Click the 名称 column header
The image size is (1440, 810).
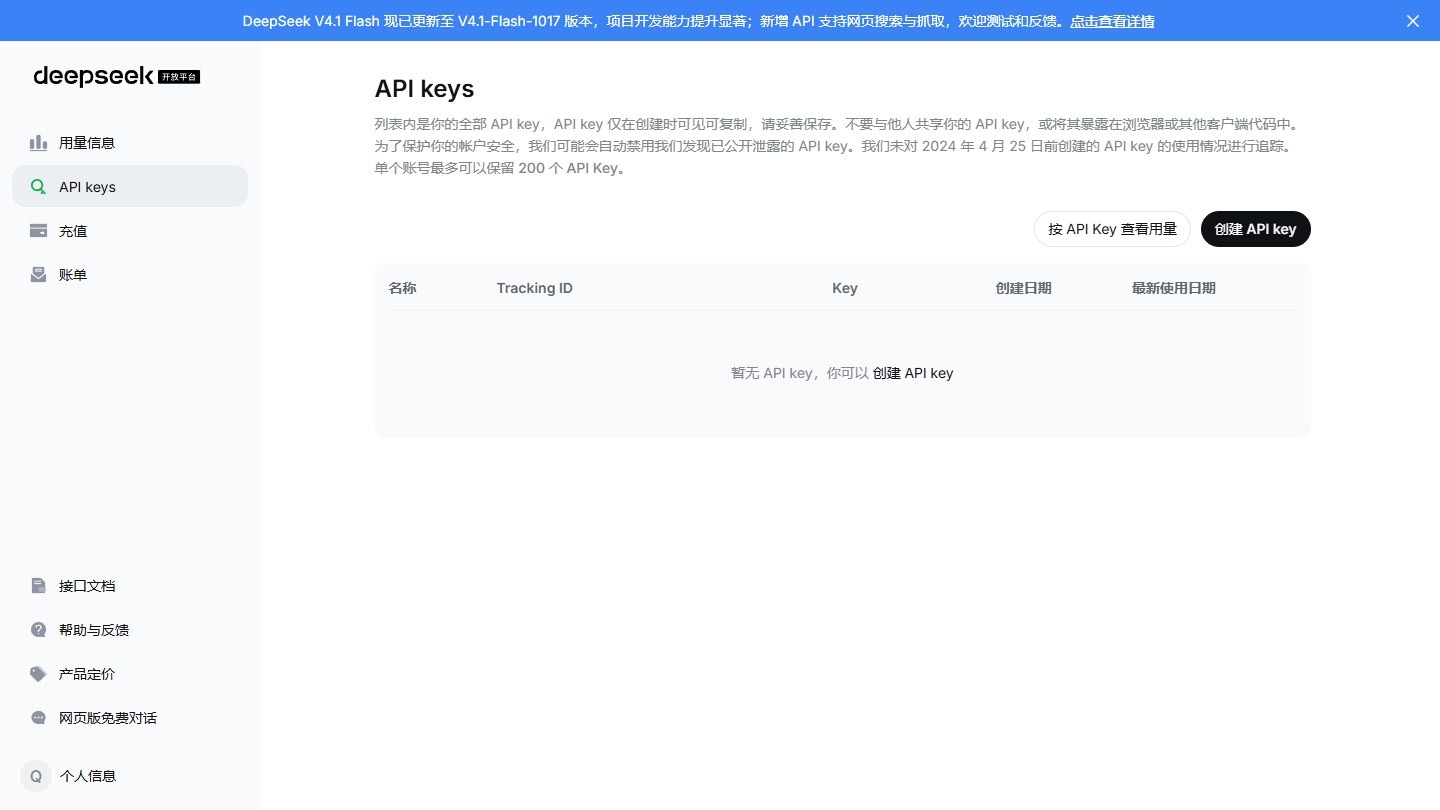coord(402,288)
